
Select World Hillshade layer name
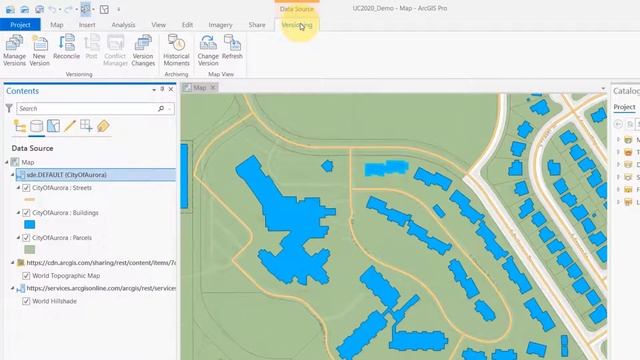click(54, 301)
